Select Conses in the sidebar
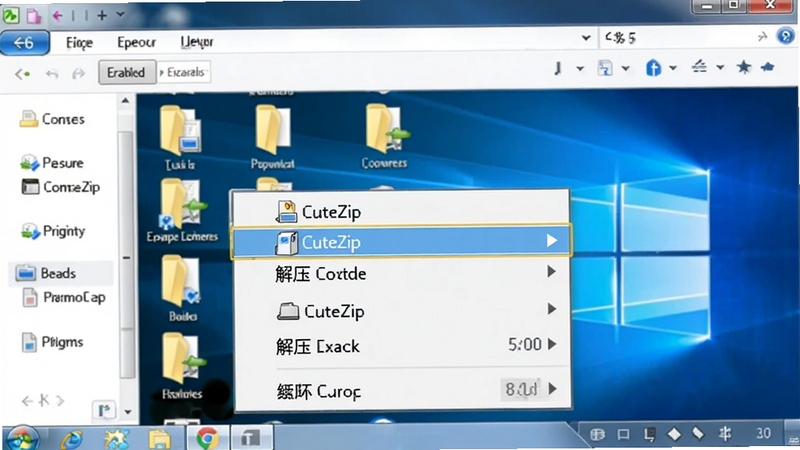This screenshot has width=800, height=450. 52,119
